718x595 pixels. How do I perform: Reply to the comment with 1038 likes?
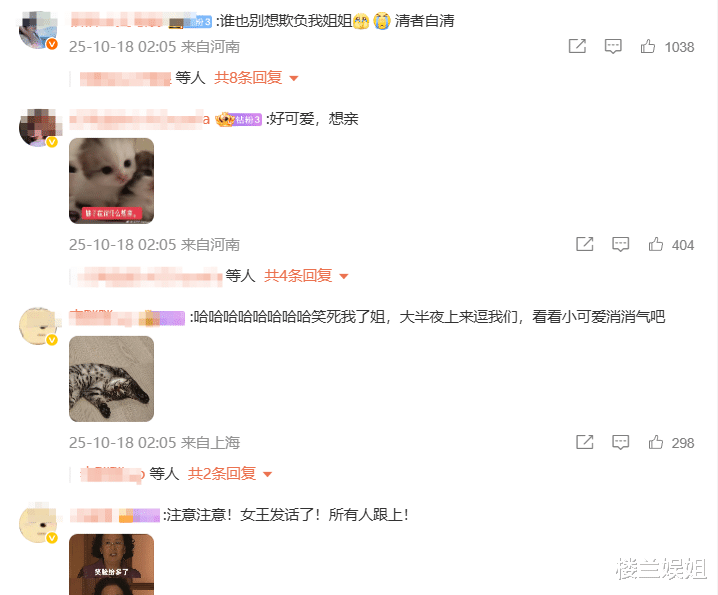[613, 47]
